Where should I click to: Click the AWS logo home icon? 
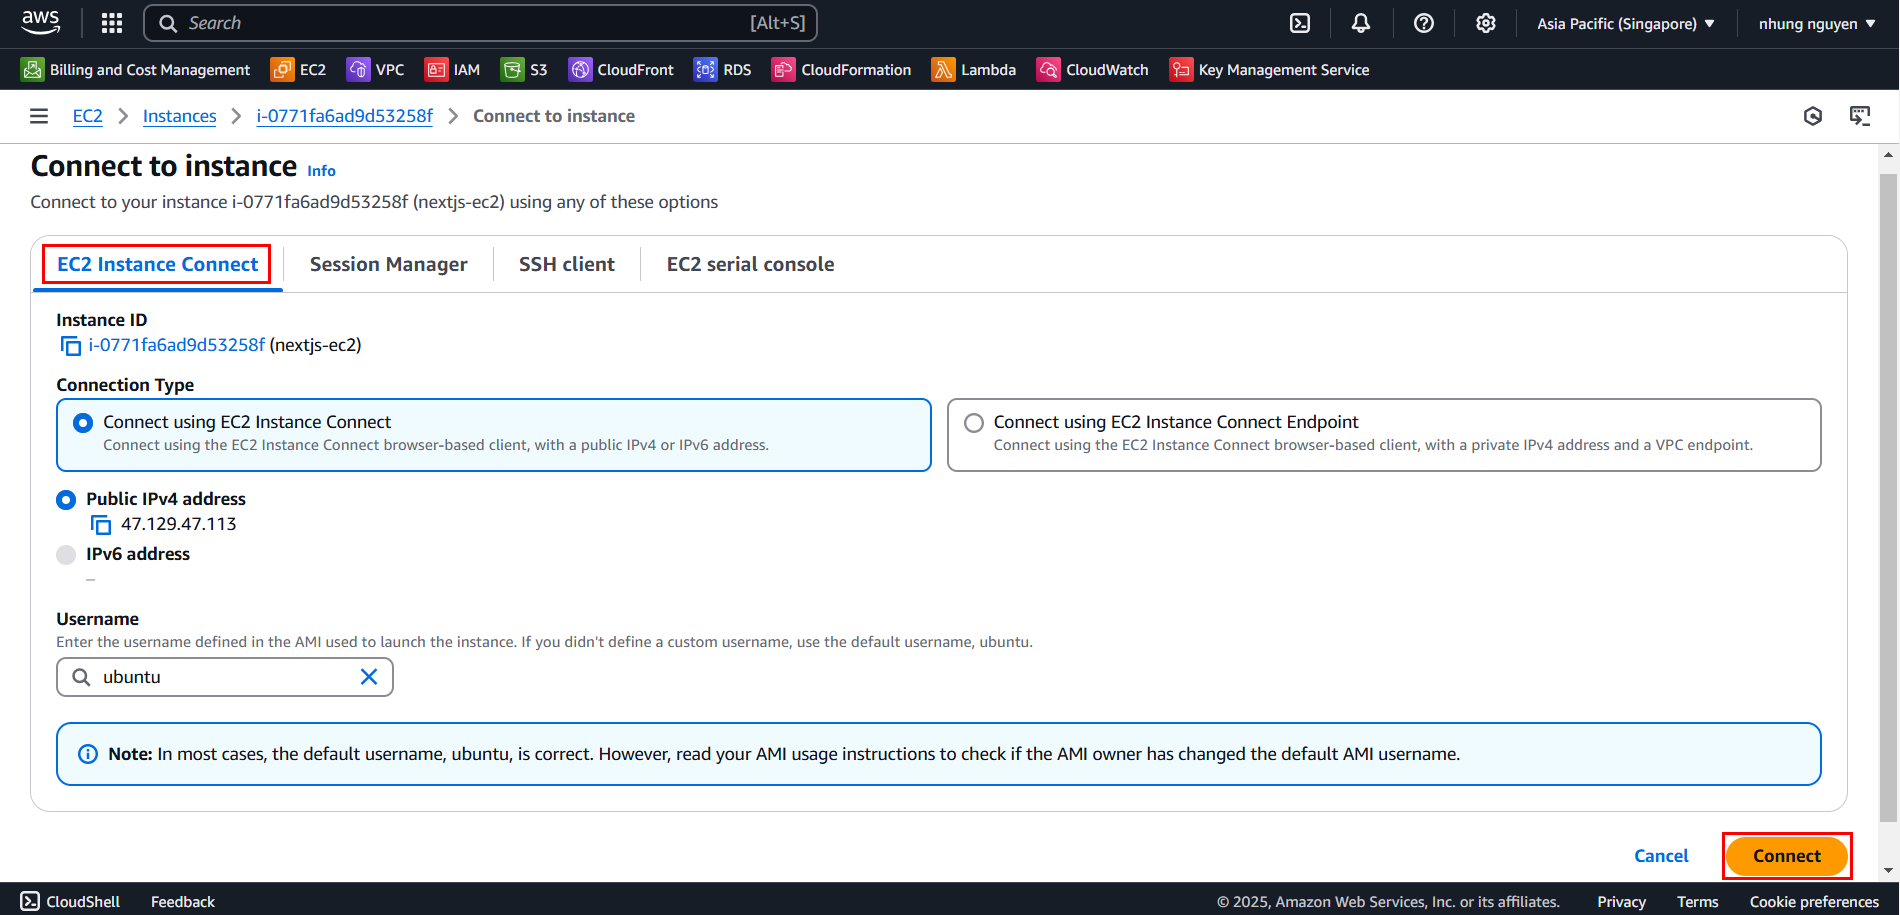[41, 22]
